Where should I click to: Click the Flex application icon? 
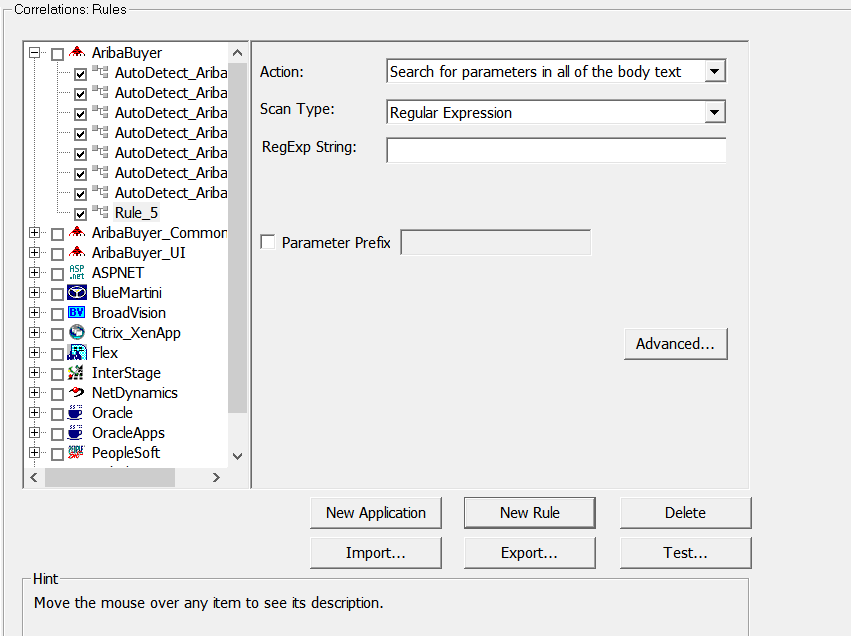coord(77,352)
